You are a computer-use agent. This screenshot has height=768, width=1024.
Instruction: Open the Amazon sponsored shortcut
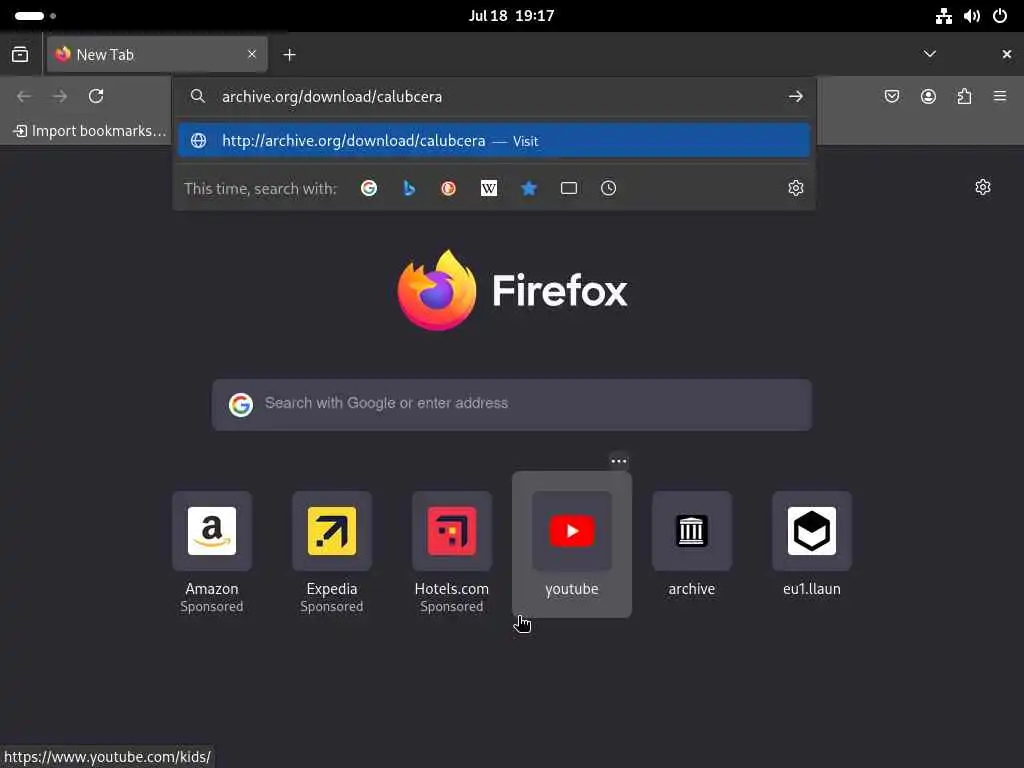(212, 552)
